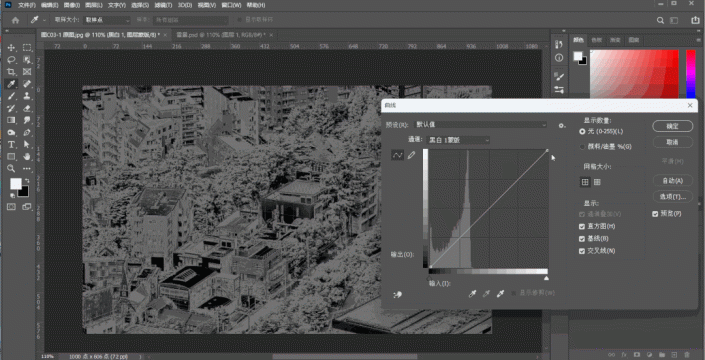Open the Properties info panel icon

[x=559, y=58]
